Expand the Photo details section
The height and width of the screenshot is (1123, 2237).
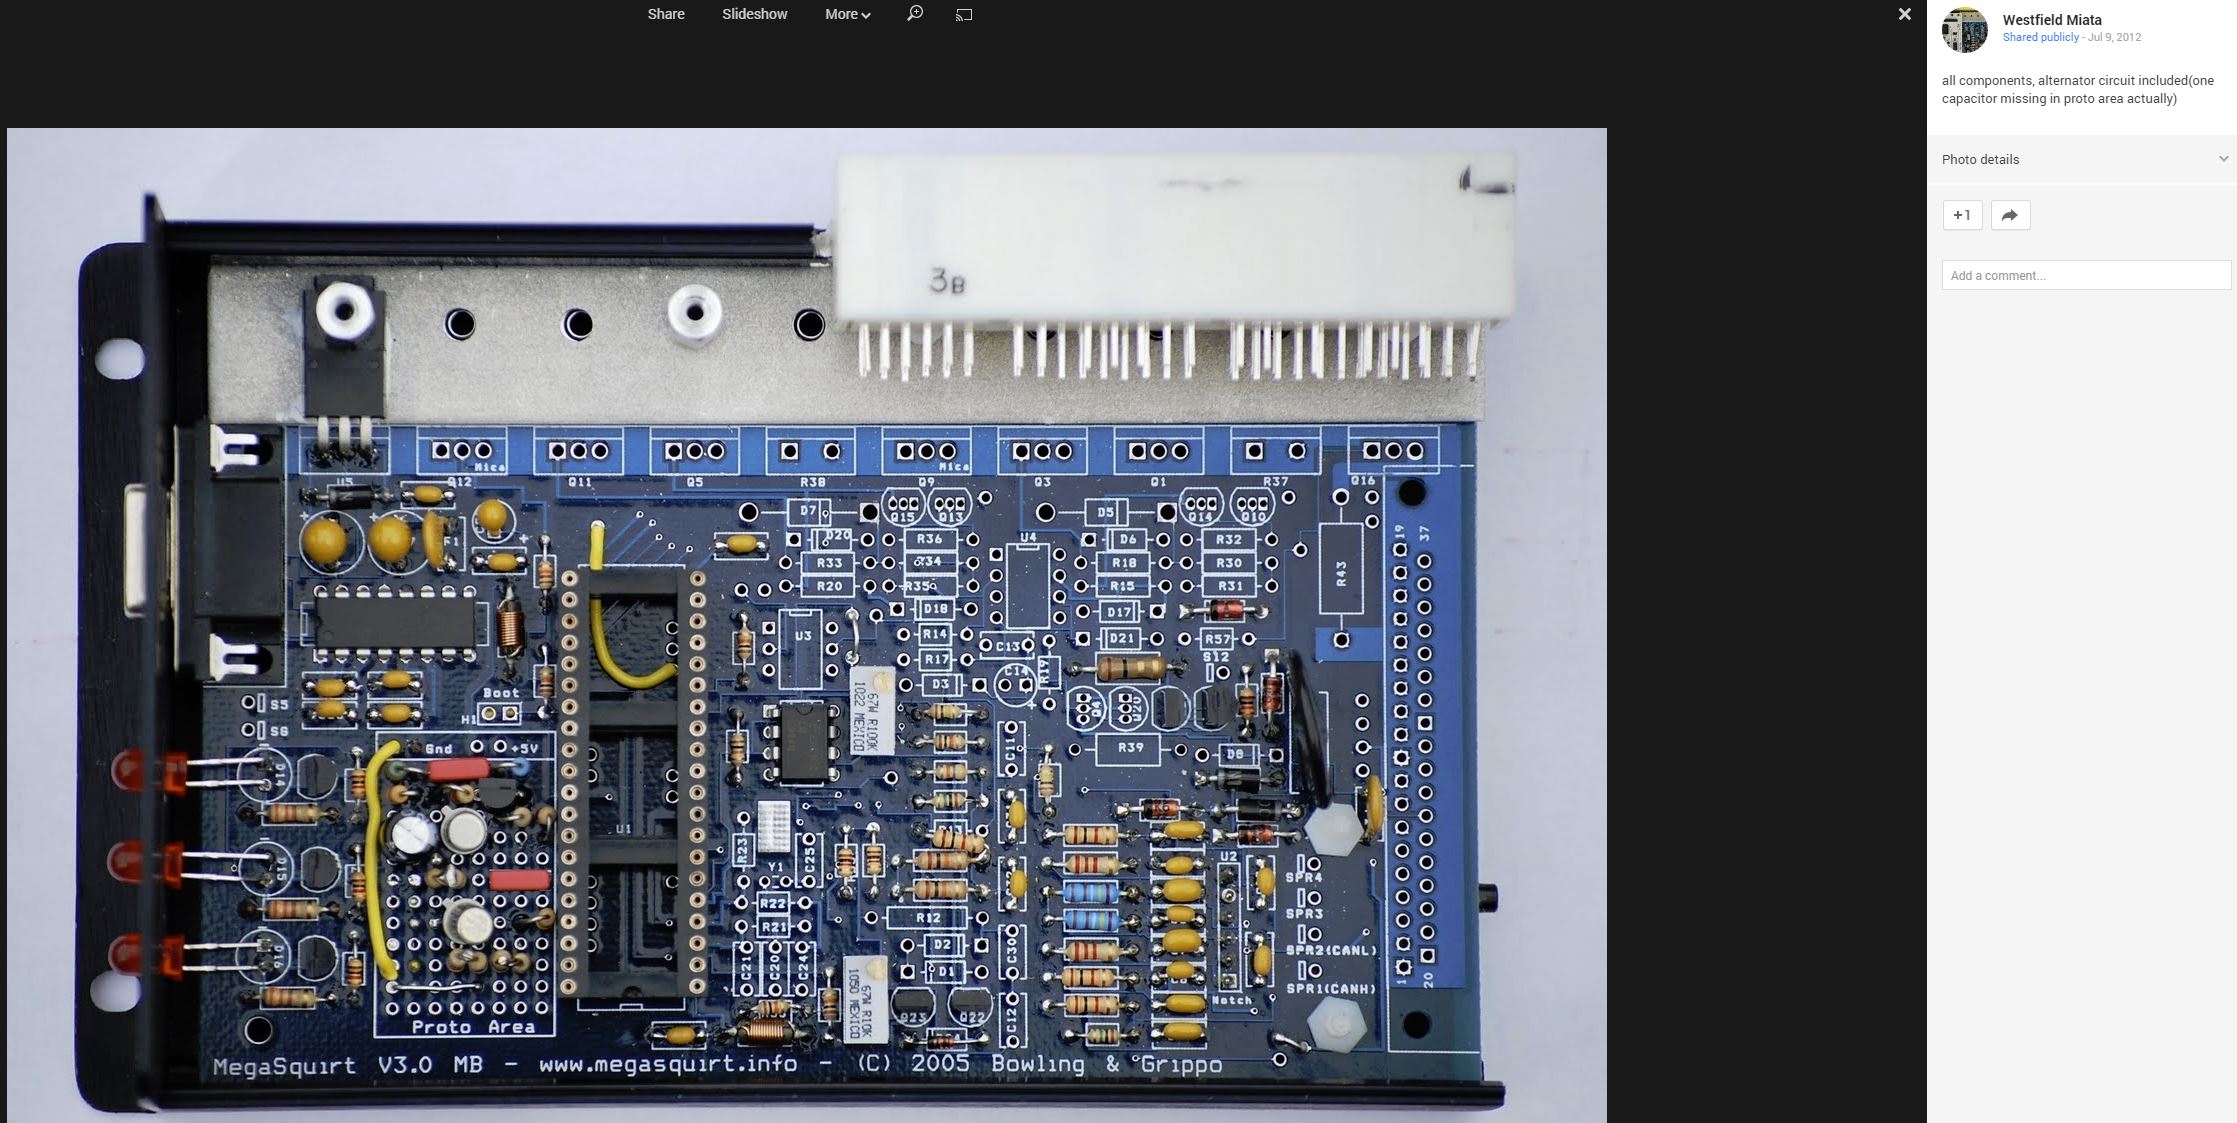pos(1980,159)
